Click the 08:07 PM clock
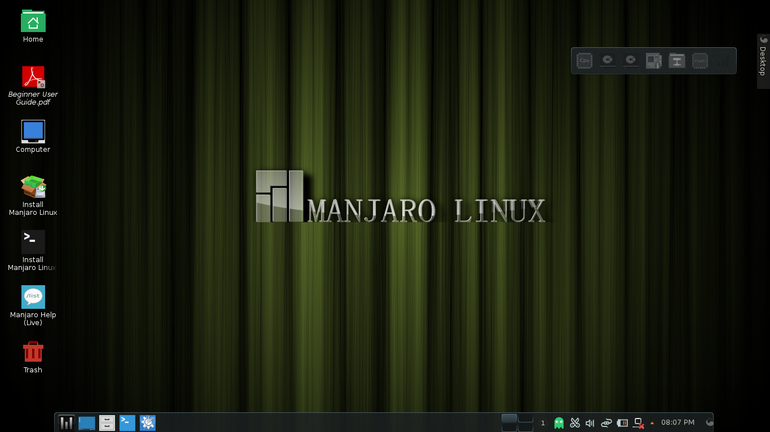The image size is (770, 432). click(677, 423)
